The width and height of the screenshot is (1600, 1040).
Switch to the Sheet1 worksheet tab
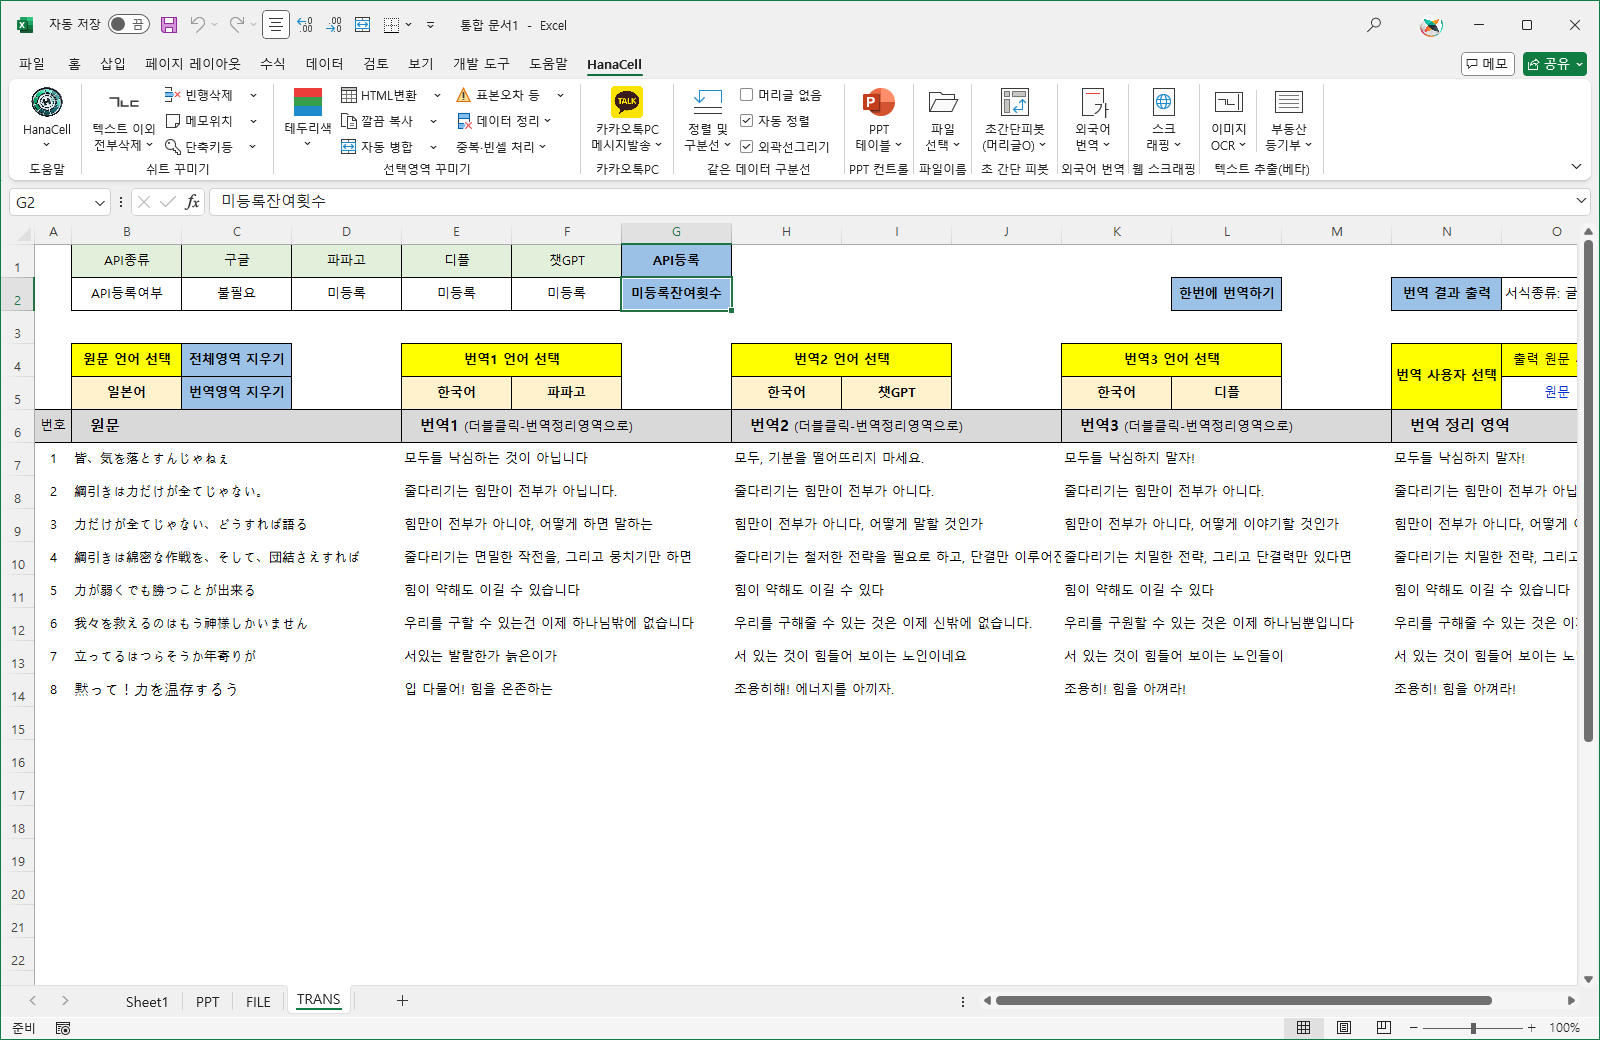[x=147, y=1002]
